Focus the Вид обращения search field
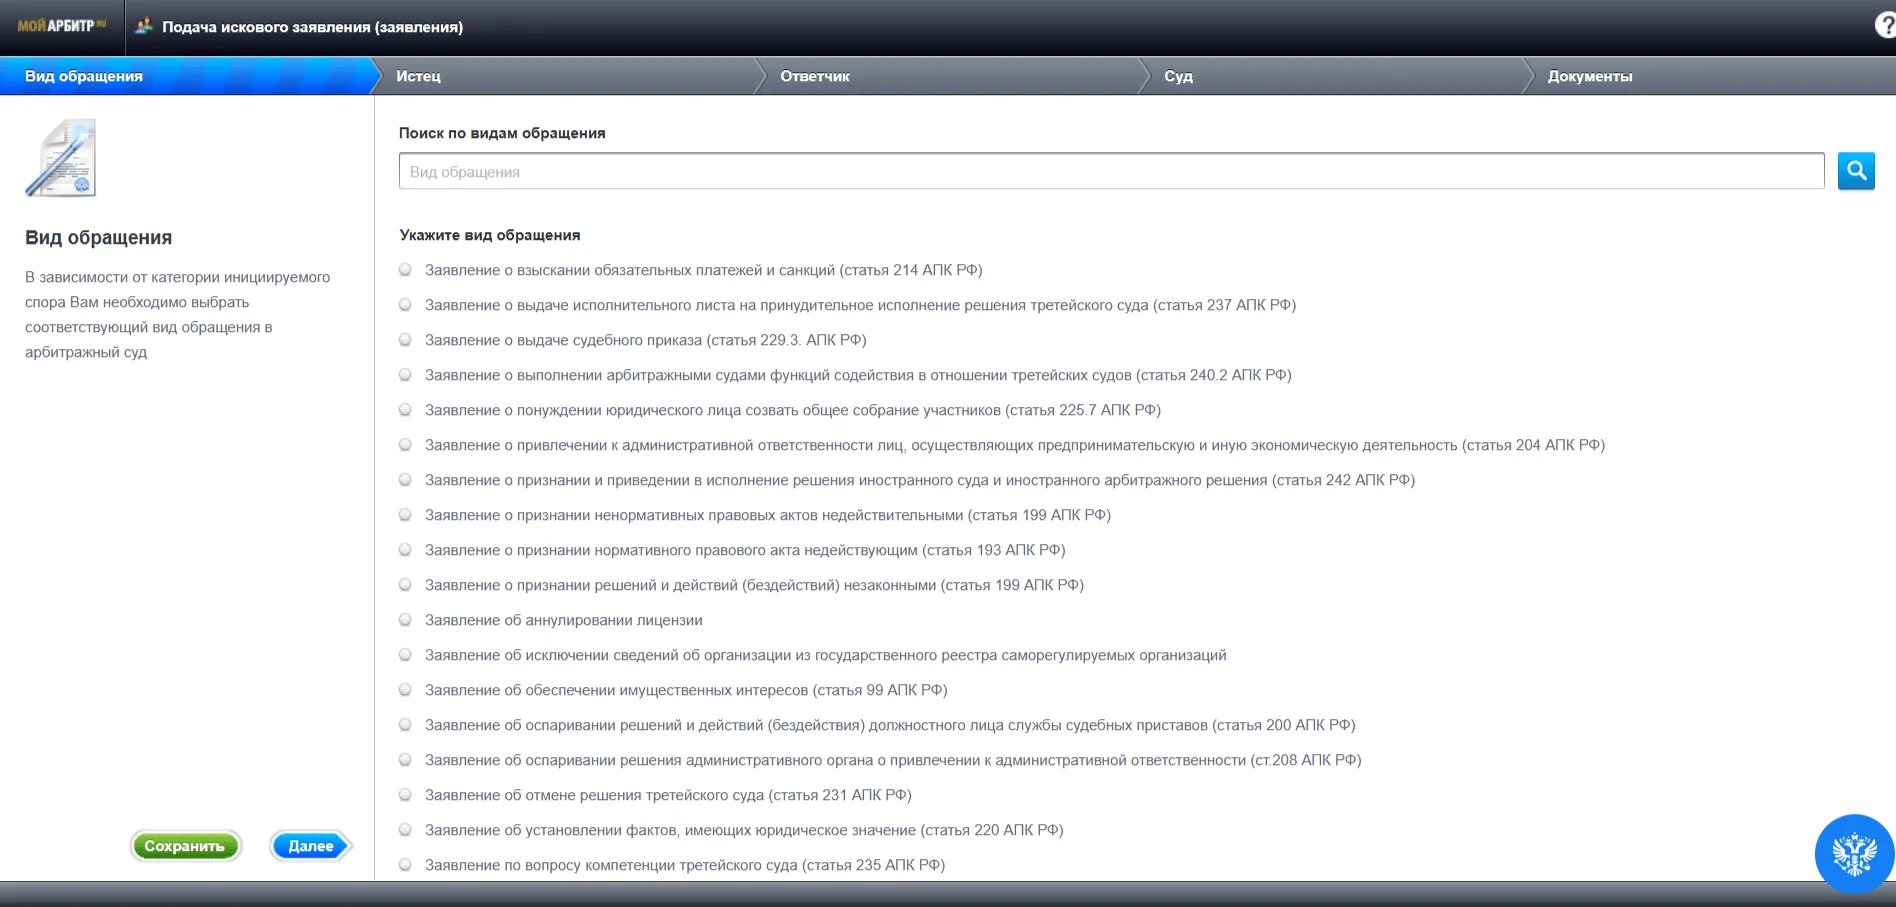This screenshot has width=1896, height=907. tap(1110, 172)
